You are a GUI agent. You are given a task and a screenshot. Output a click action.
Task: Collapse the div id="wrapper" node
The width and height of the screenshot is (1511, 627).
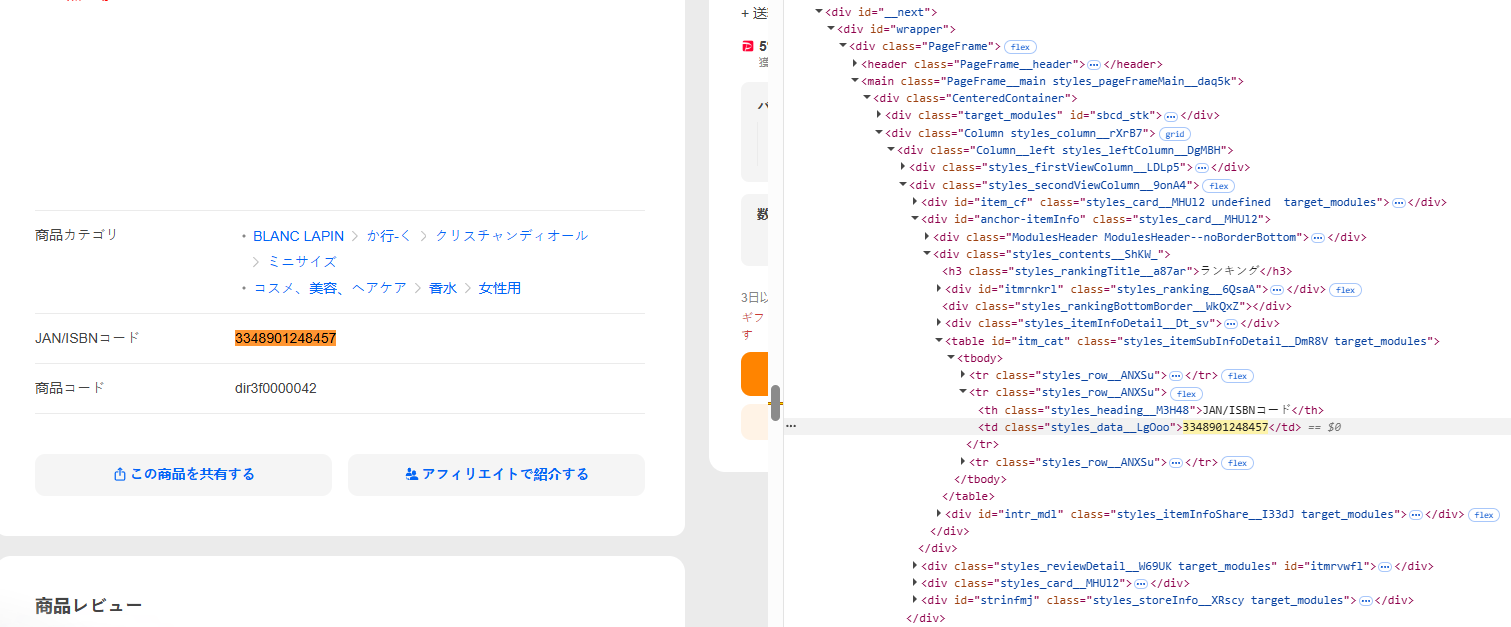[831, 29]
